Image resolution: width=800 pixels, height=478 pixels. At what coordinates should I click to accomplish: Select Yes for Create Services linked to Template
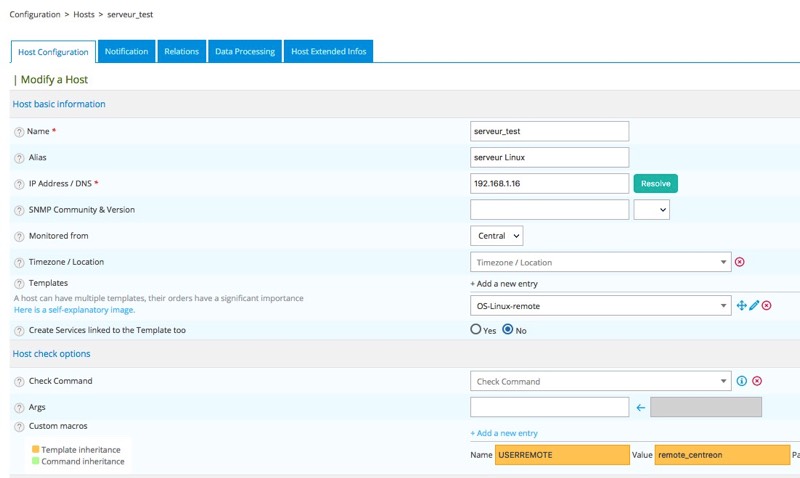click(x=476, y=330)
